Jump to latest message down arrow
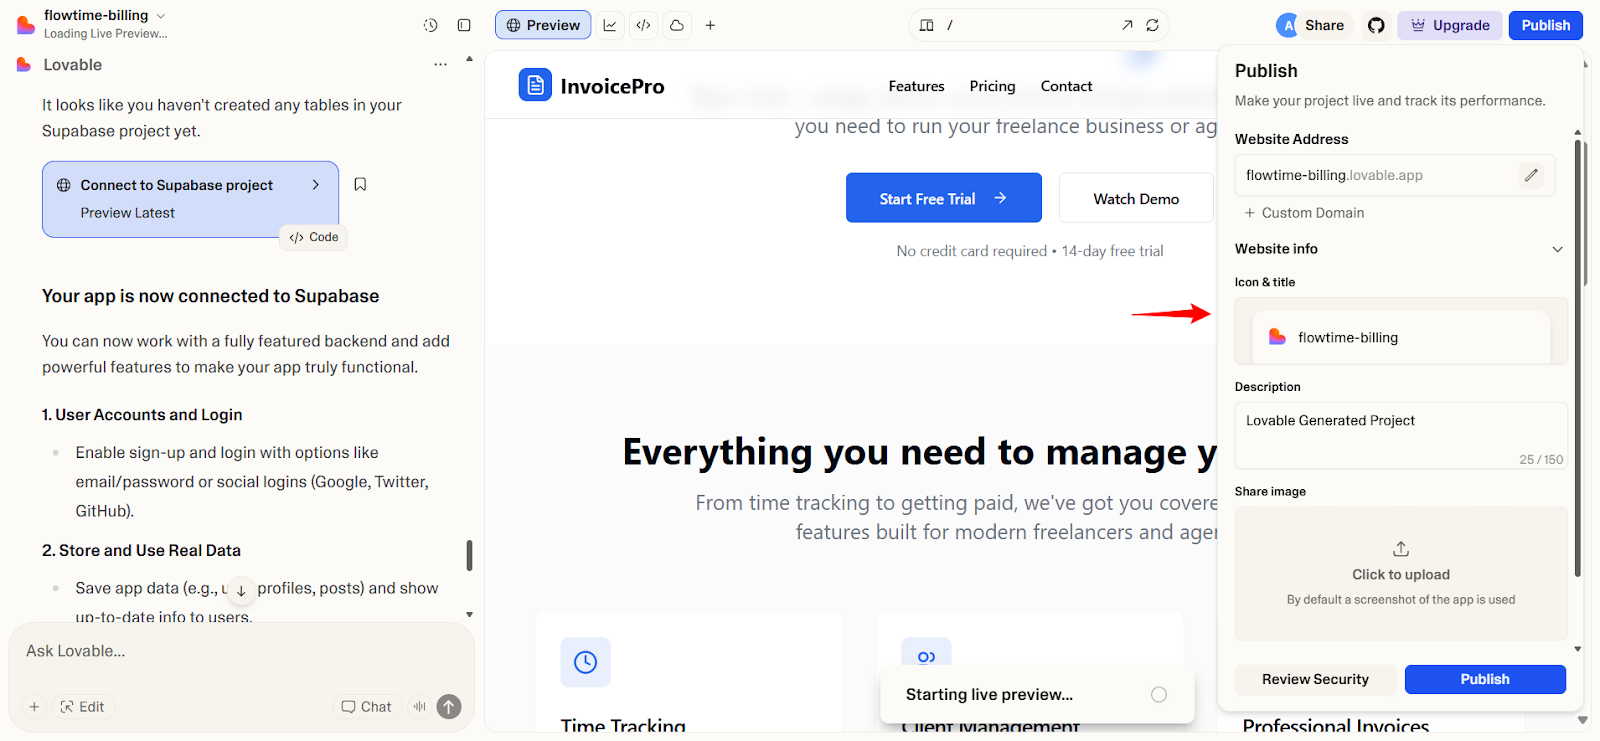This screenshot has width=1600, height=741. (241, 590)
